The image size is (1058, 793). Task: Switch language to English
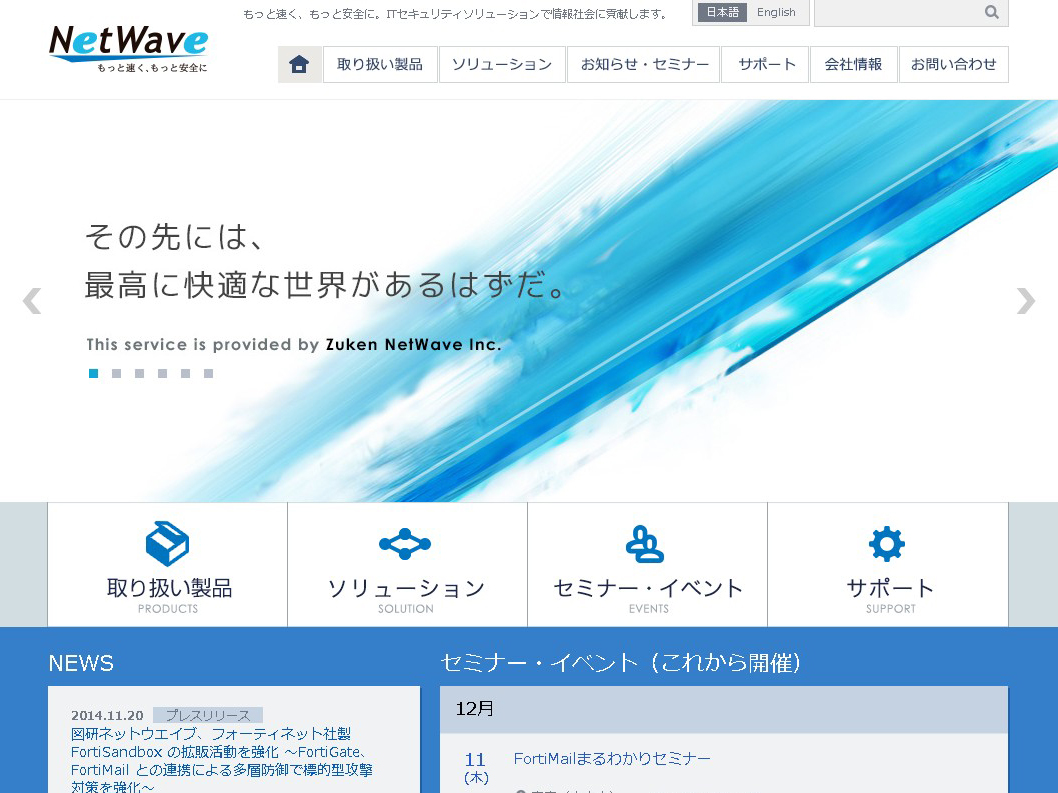click(x=776, y=13)
